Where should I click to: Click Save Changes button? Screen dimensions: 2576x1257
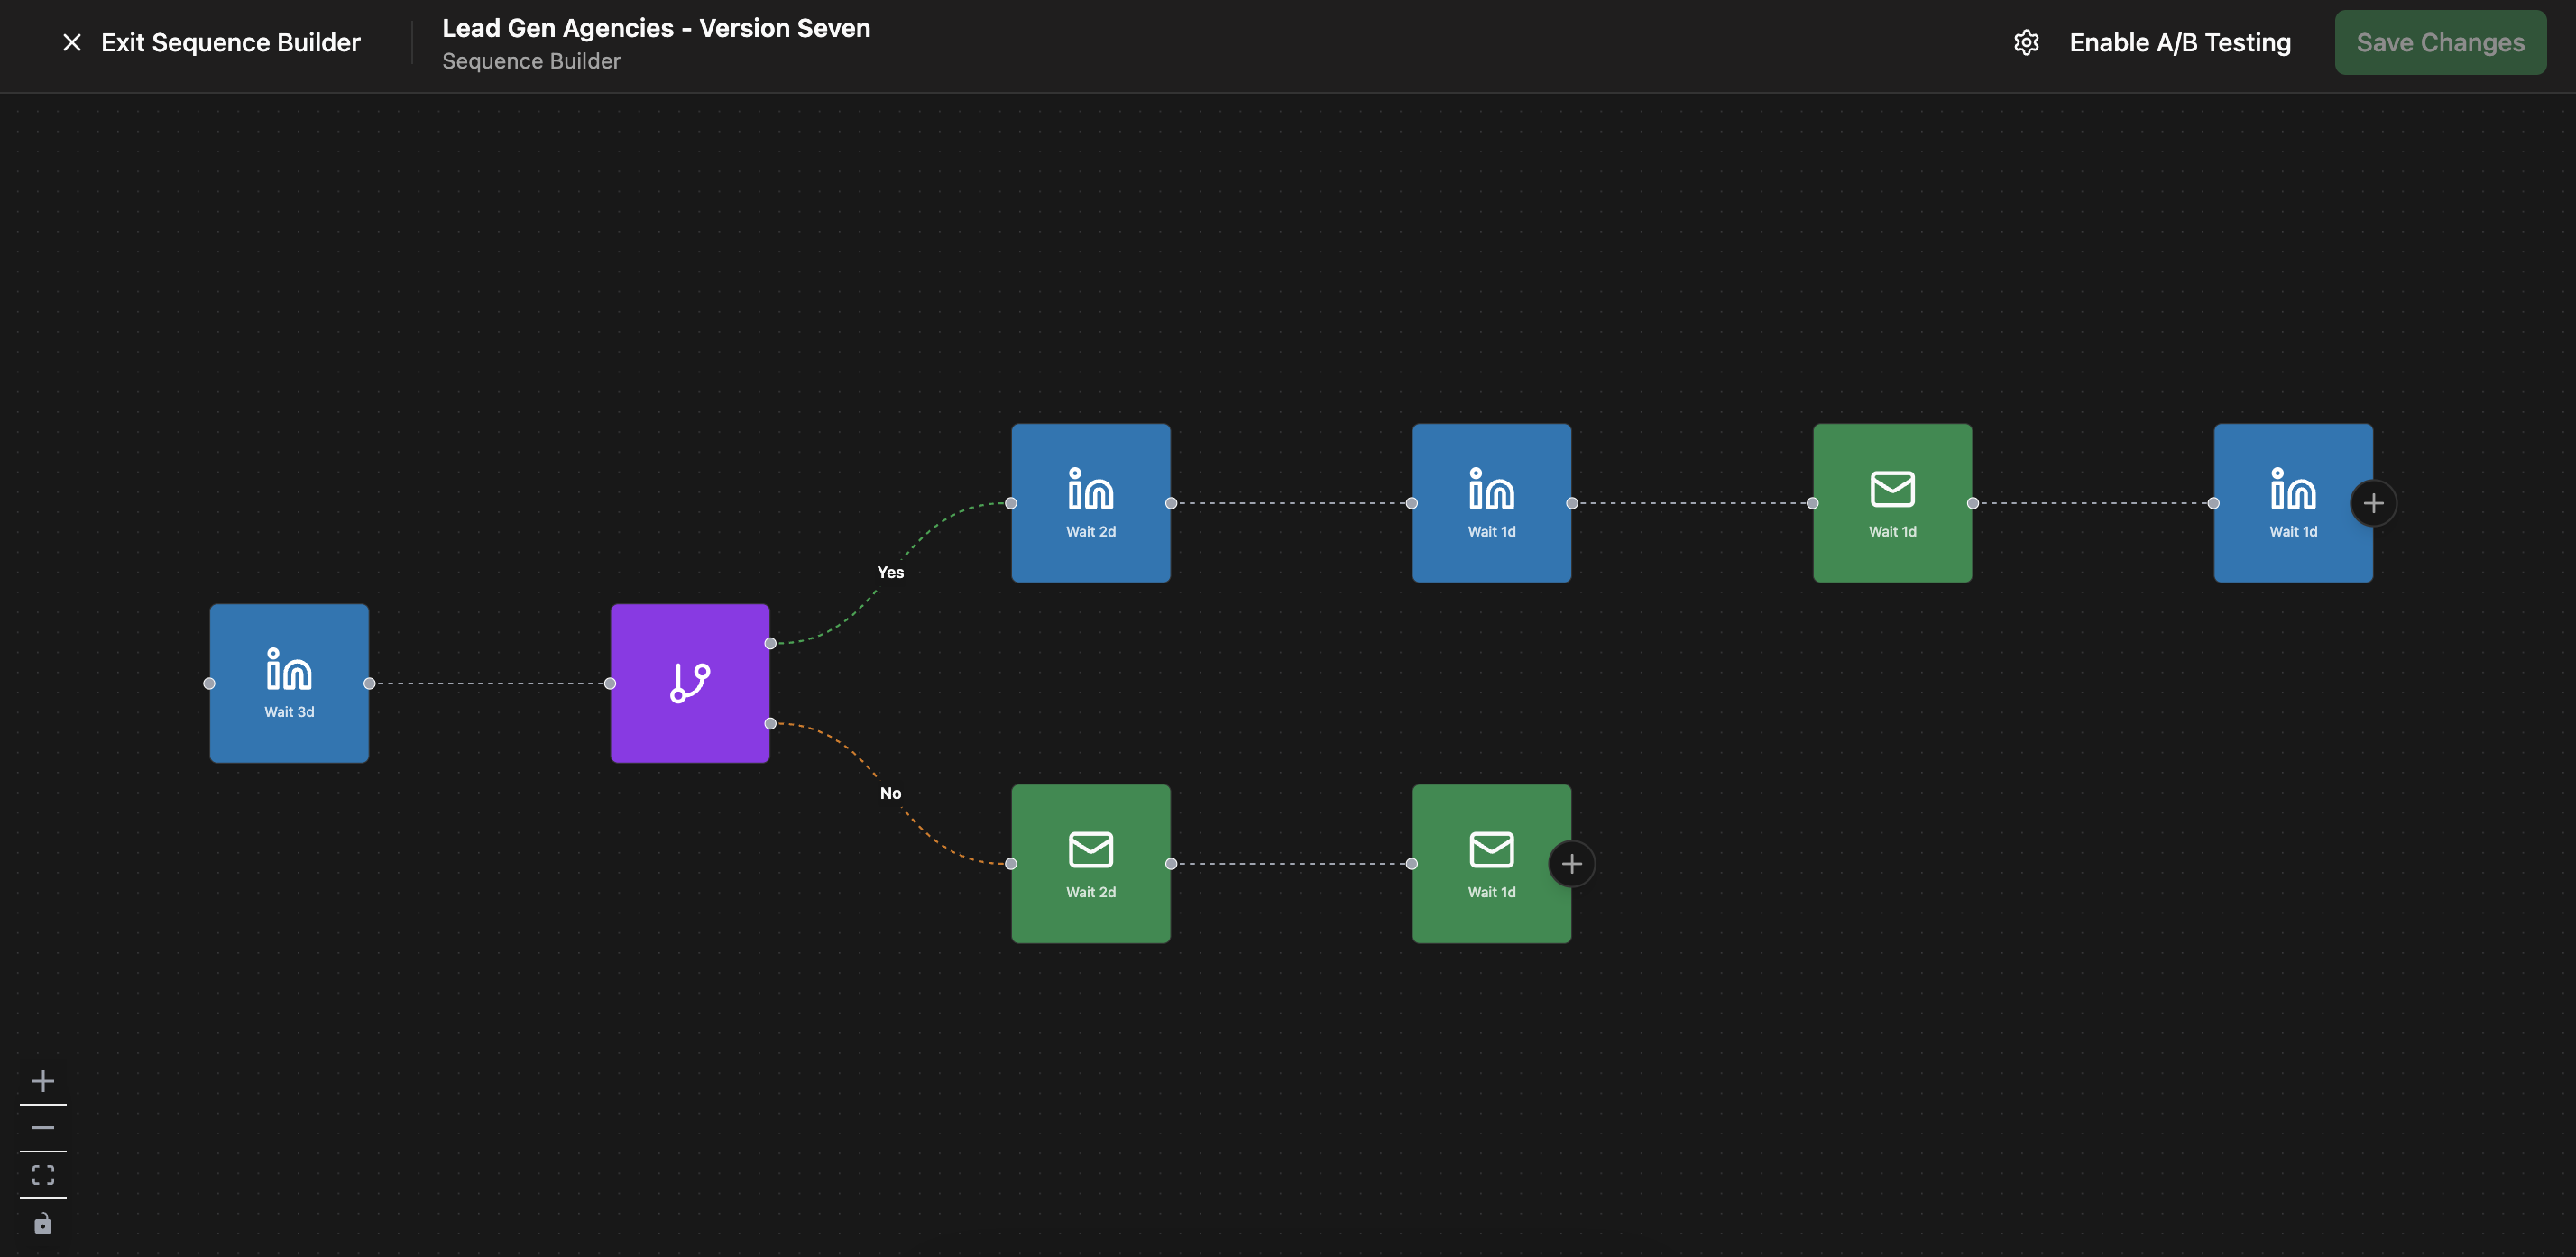point(2439,43)
